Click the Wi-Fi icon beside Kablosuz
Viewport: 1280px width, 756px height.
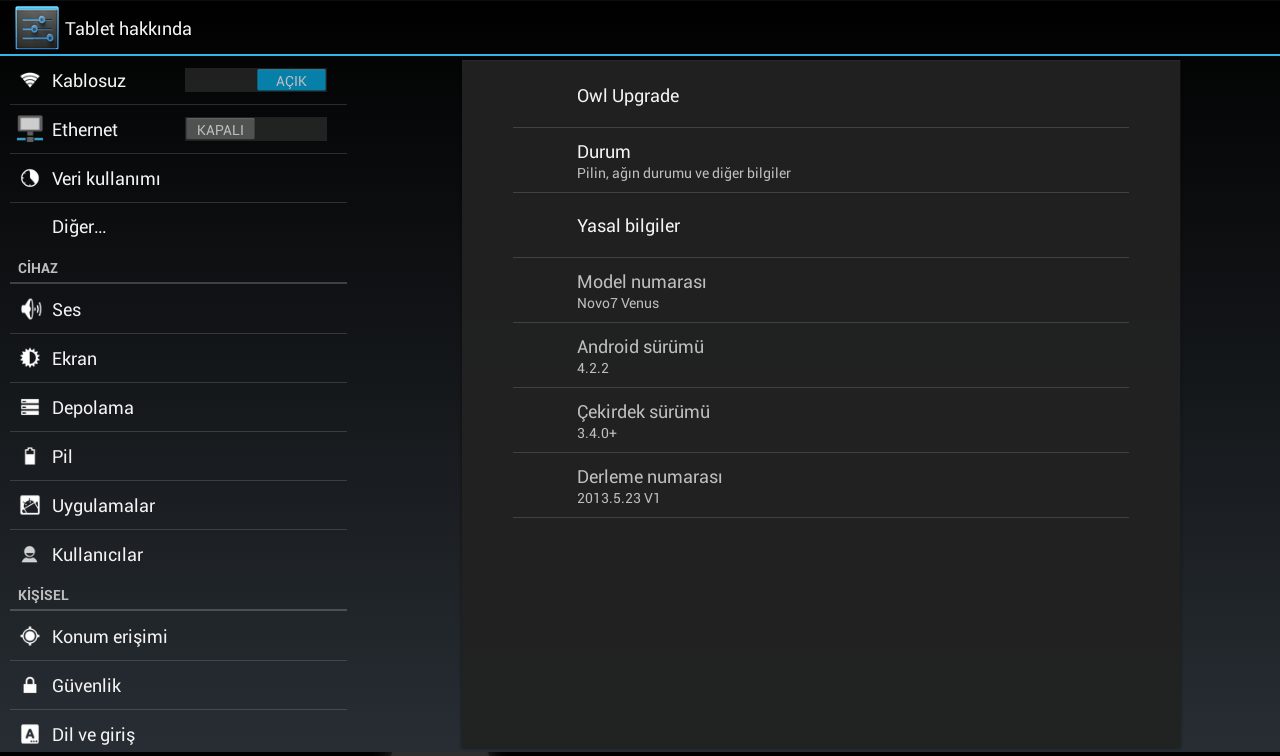coord(30,80)
